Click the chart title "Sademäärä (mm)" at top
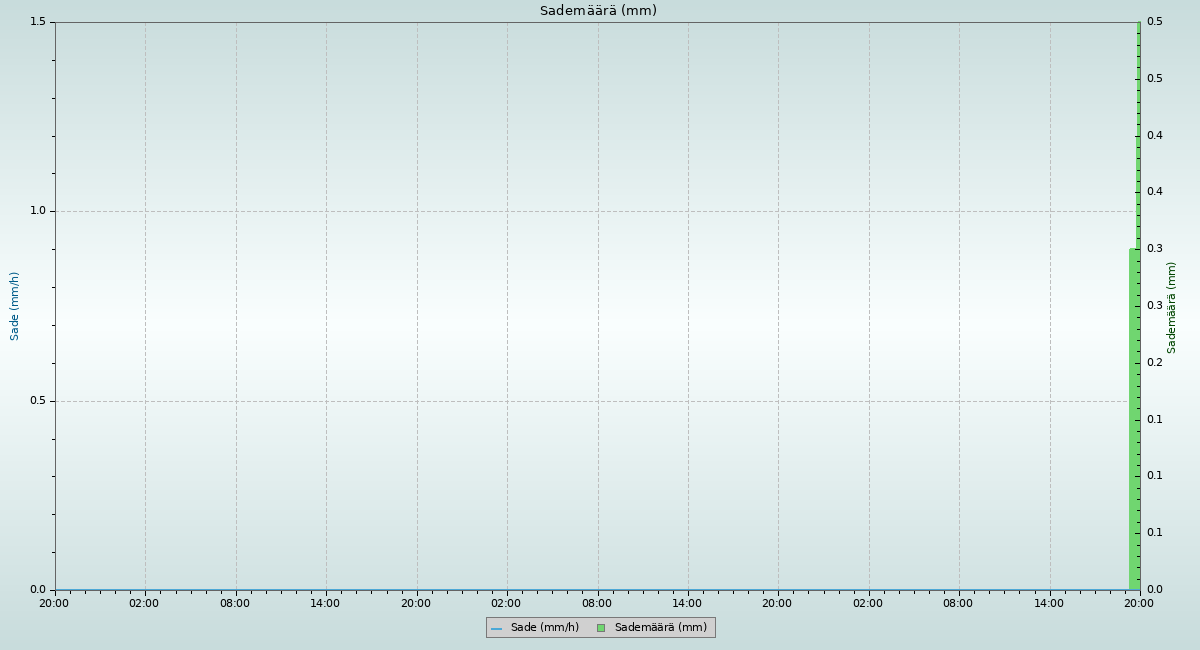Screen dimensions: 1200x650 598,11
